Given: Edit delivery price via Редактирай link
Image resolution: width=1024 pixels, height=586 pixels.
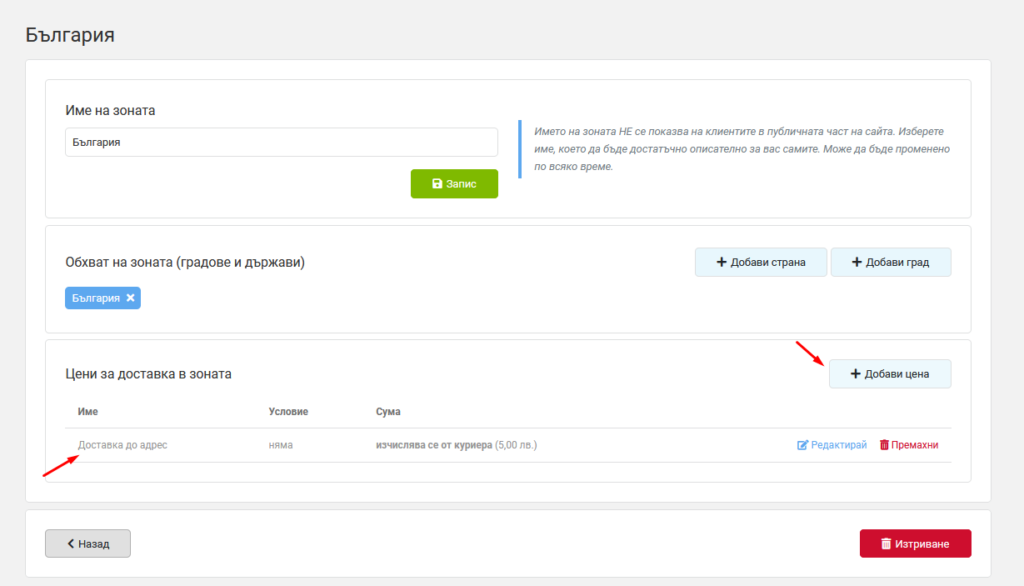Looking at the screenshot, I should (832, 445).
